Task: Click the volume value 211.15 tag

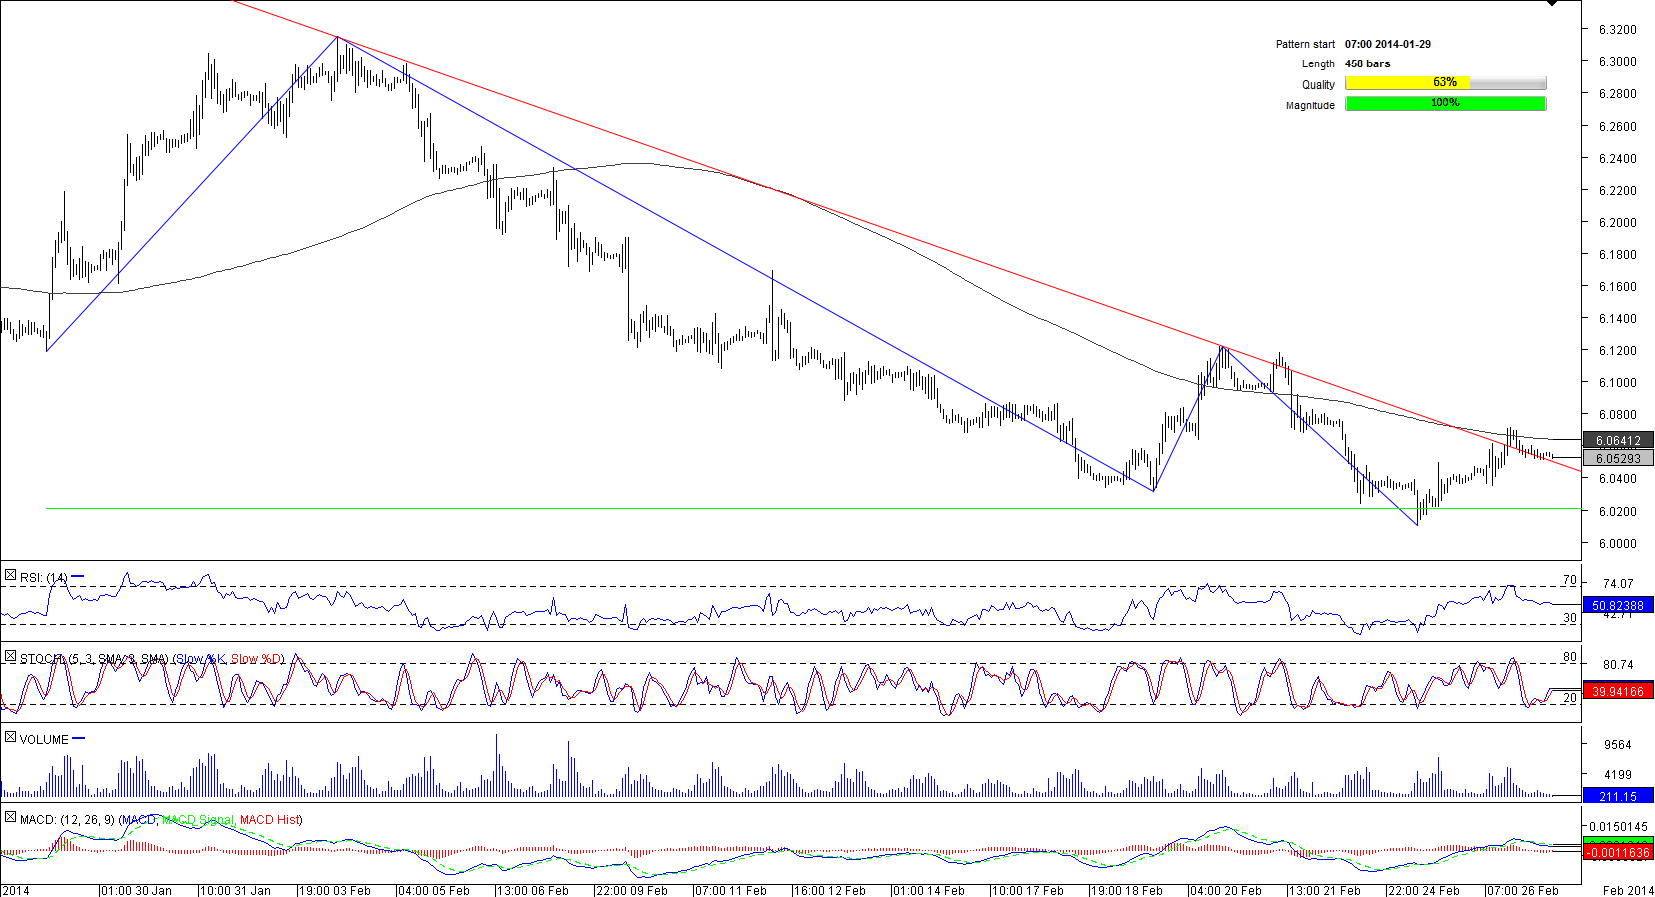Action: point(1617,796)
